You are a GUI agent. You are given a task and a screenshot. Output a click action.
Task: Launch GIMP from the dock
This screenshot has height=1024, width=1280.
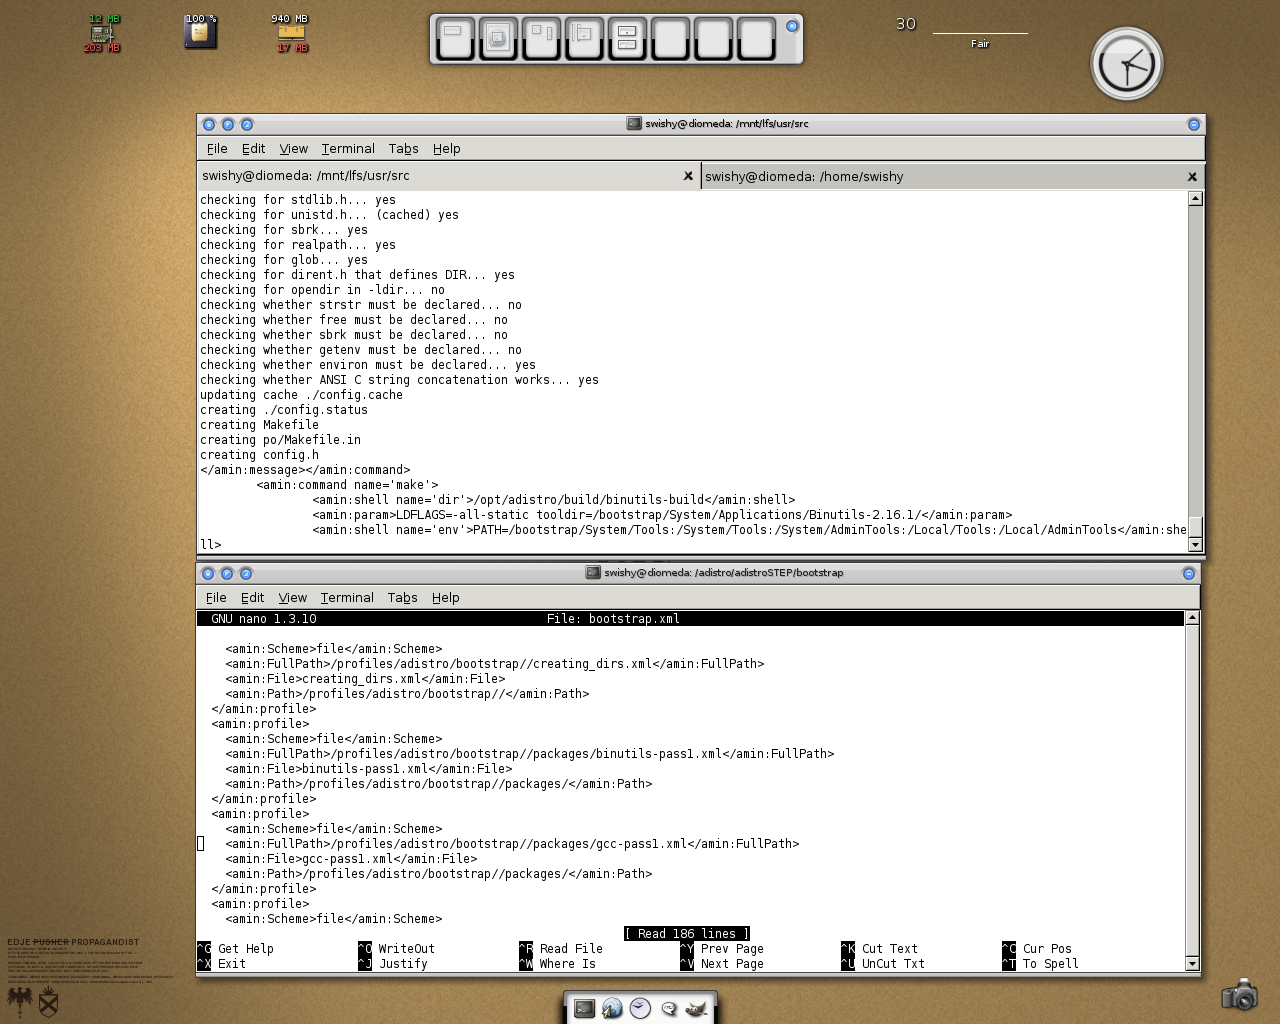click(x=697, y=1008)
